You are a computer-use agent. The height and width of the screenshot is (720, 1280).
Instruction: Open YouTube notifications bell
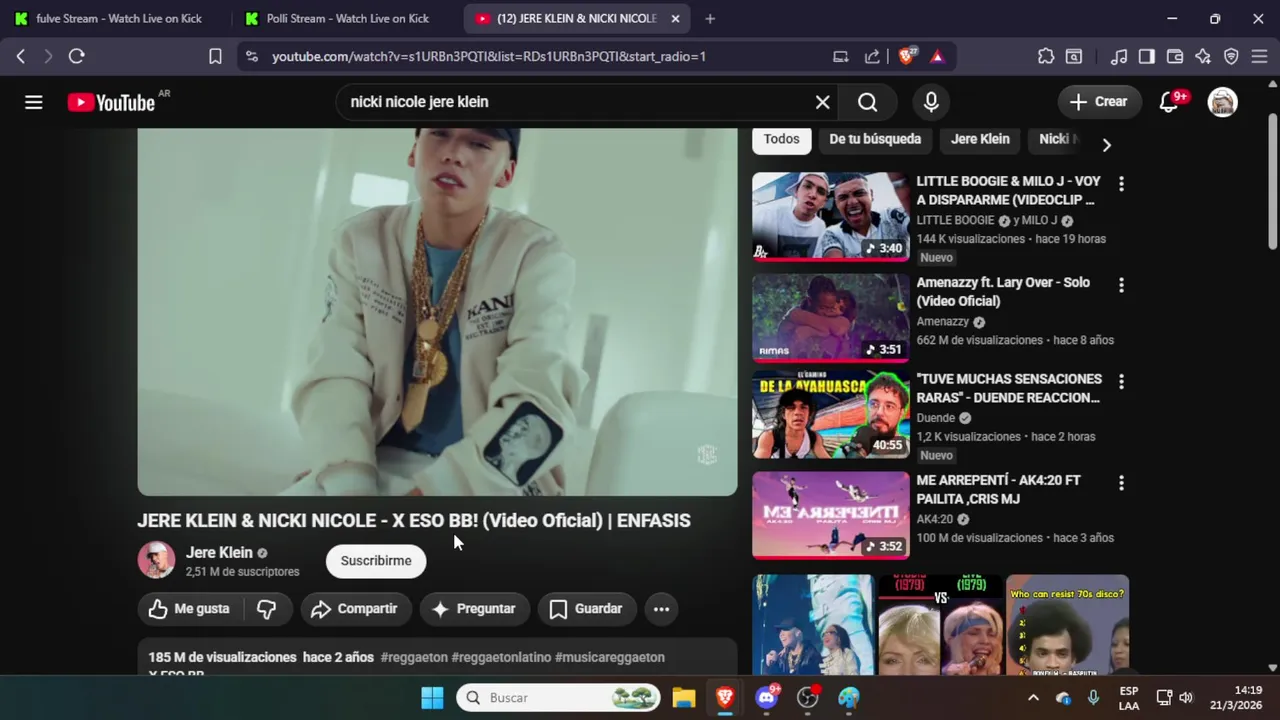tap(1169, 102)
